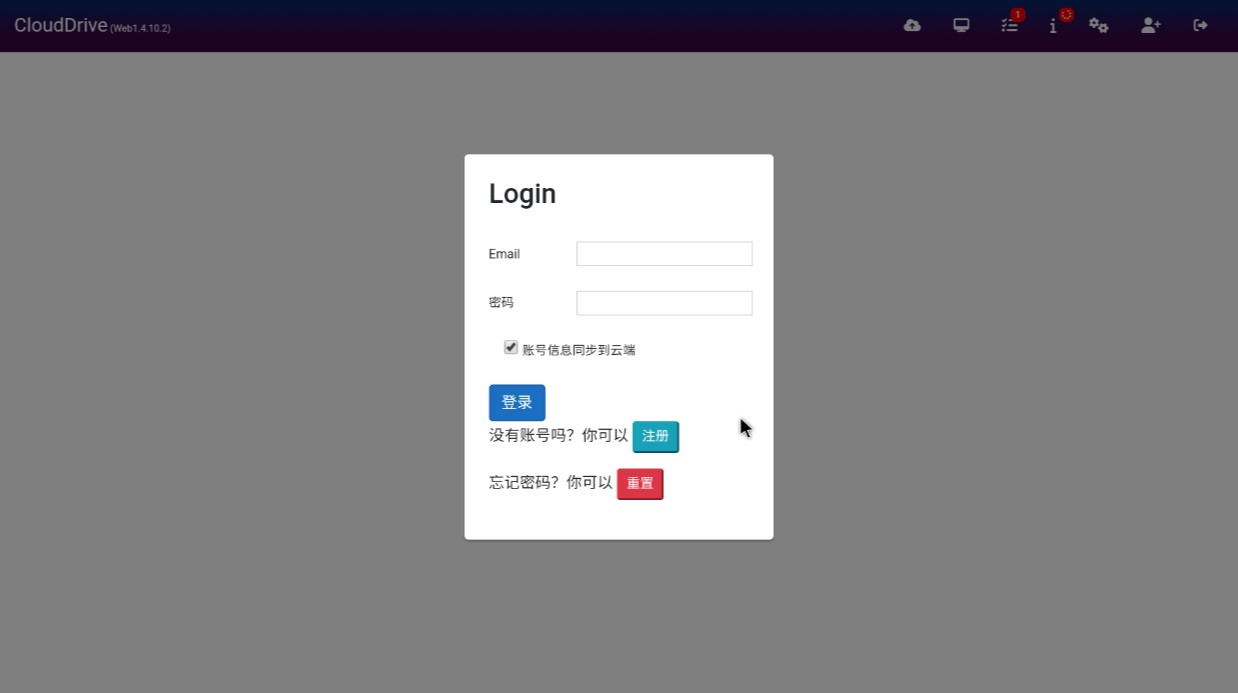Uncheck the 账号信息同步到云端 checkbox

[x=511, y=348]
